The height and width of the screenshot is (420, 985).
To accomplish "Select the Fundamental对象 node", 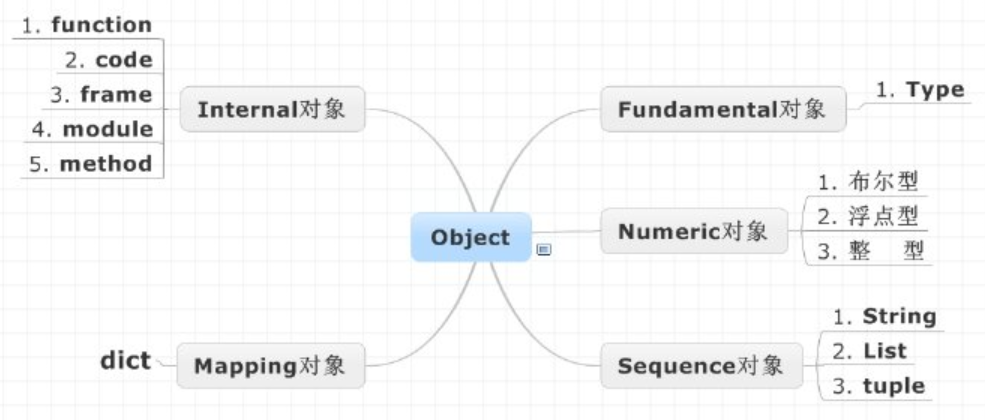I will [x=723, y=109].
